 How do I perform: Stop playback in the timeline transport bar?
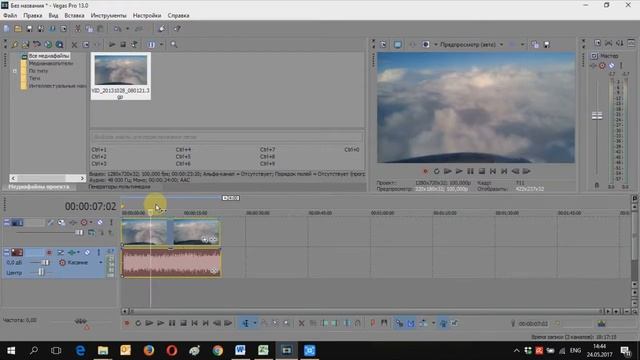(x=184, y=323)
